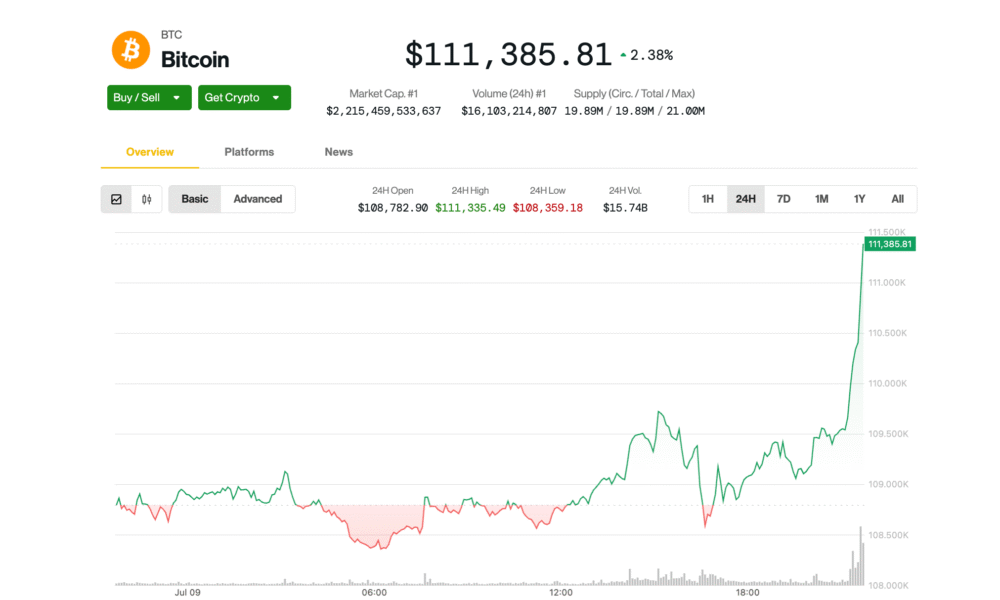Image resolution: width=1000 pixels, height=600 pixels.
Task: Select the Advanced chart mode
Action: (x=258, y=199)
